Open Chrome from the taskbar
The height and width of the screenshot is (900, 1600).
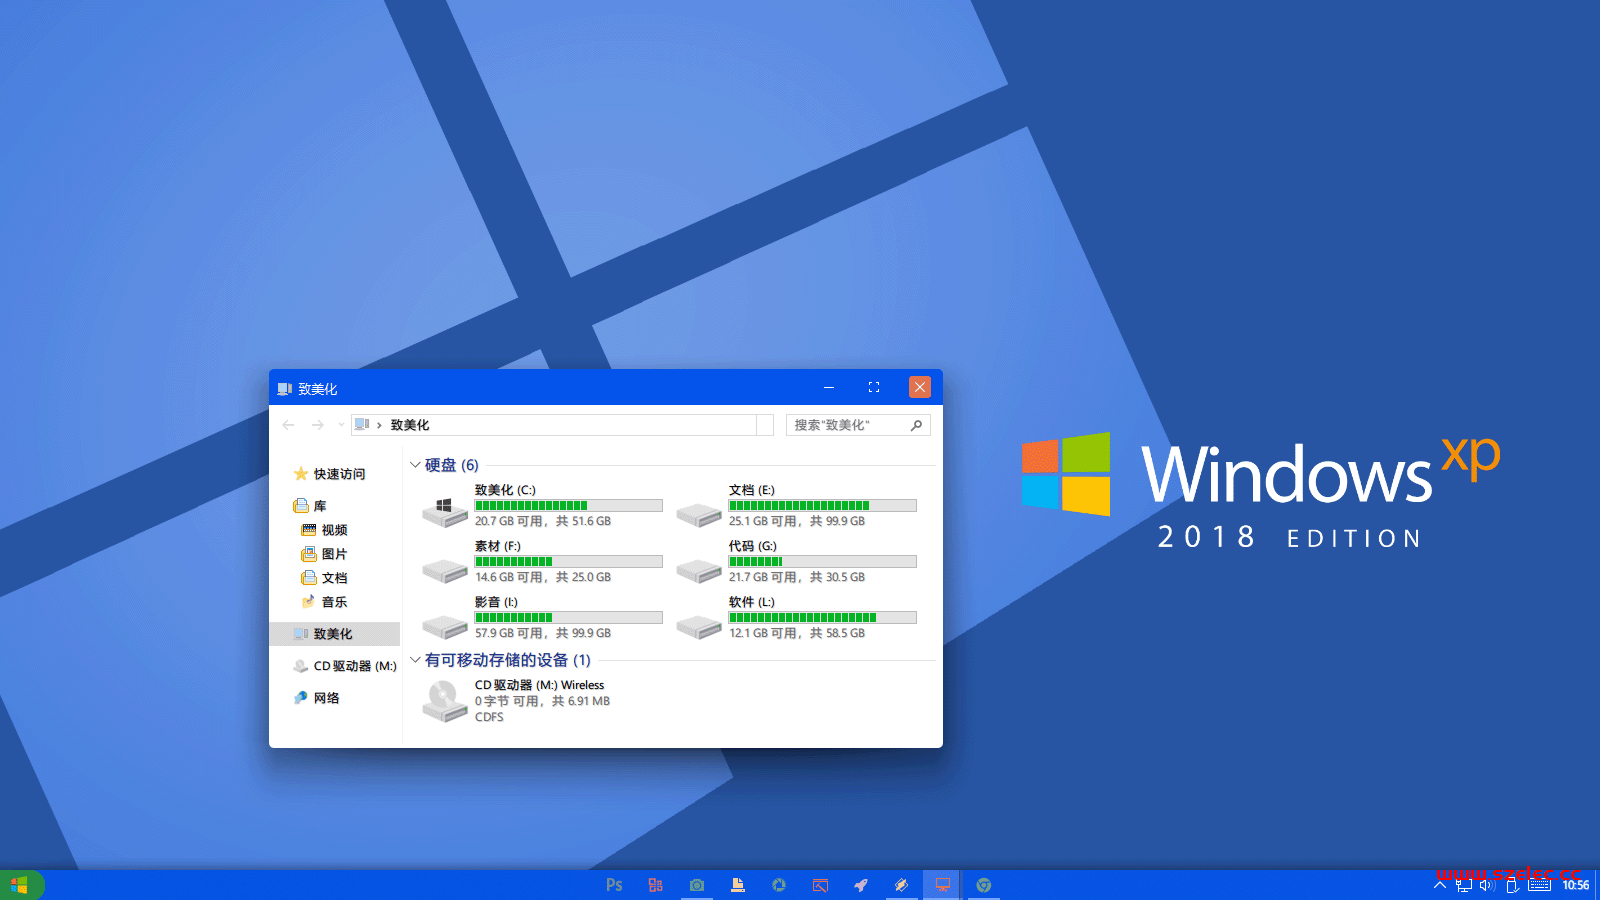coord(984,885)
